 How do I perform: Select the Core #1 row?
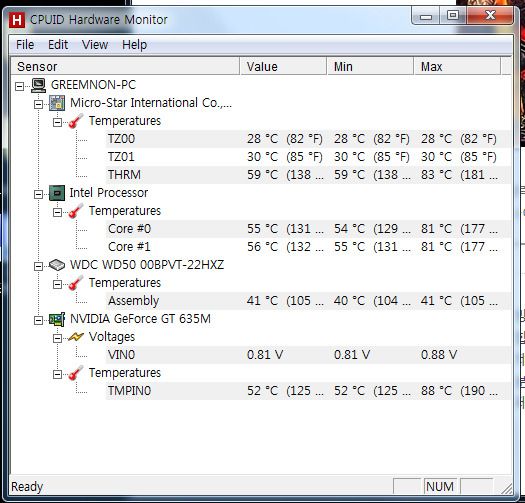308,247
